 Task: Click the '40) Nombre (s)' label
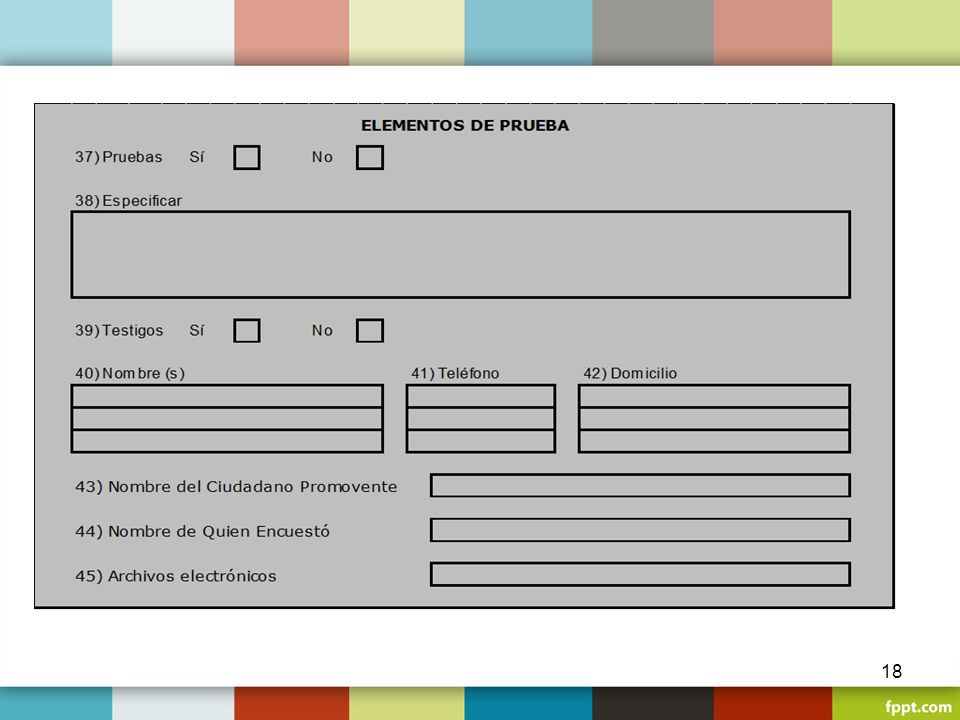[x=130, y=373]
